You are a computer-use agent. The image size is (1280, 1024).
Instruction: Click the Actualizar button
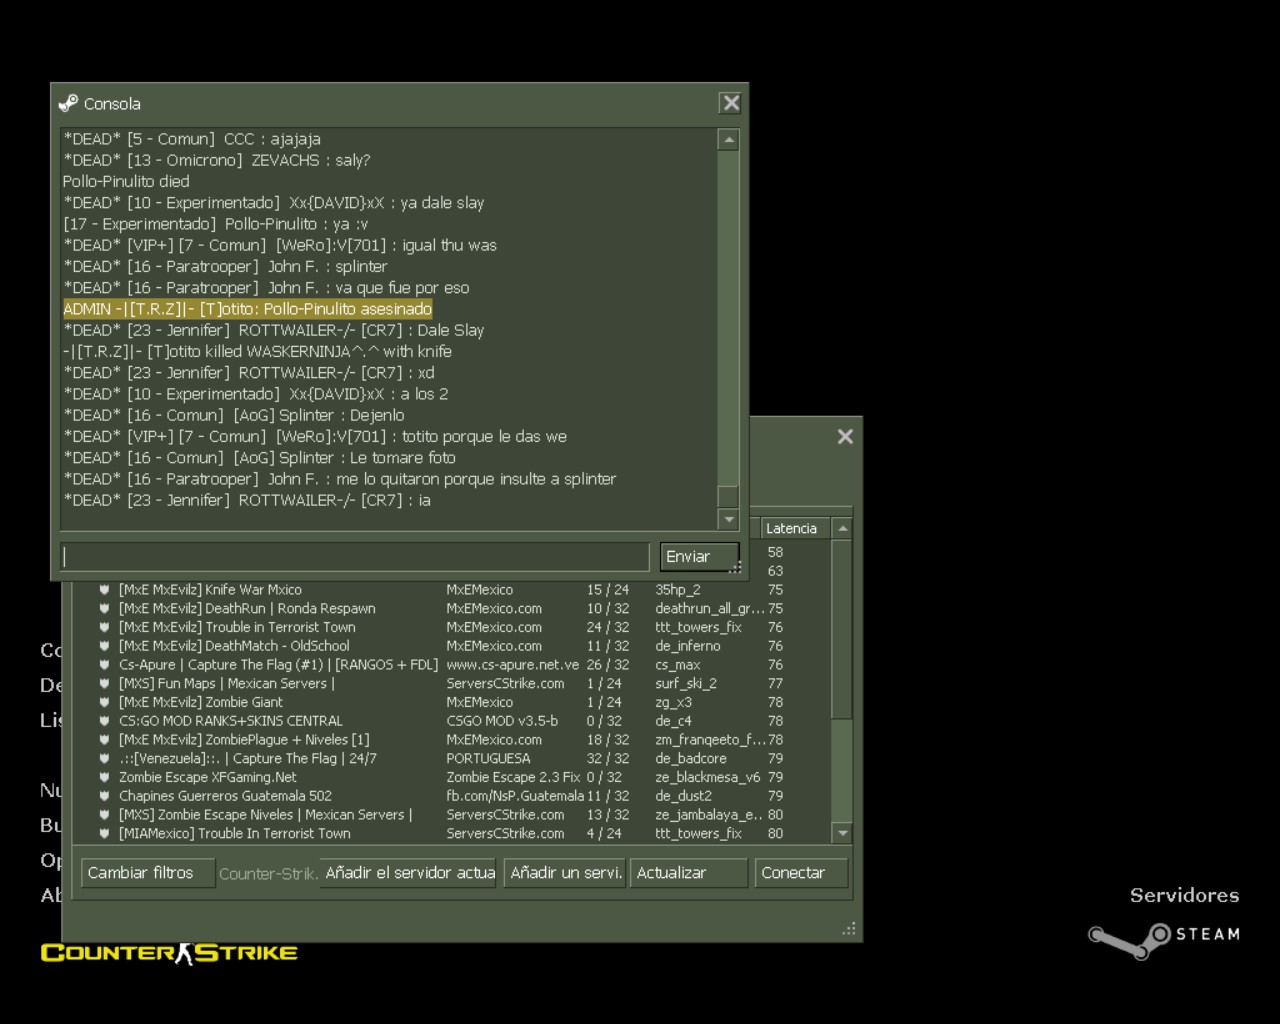(x=689, y=873)
